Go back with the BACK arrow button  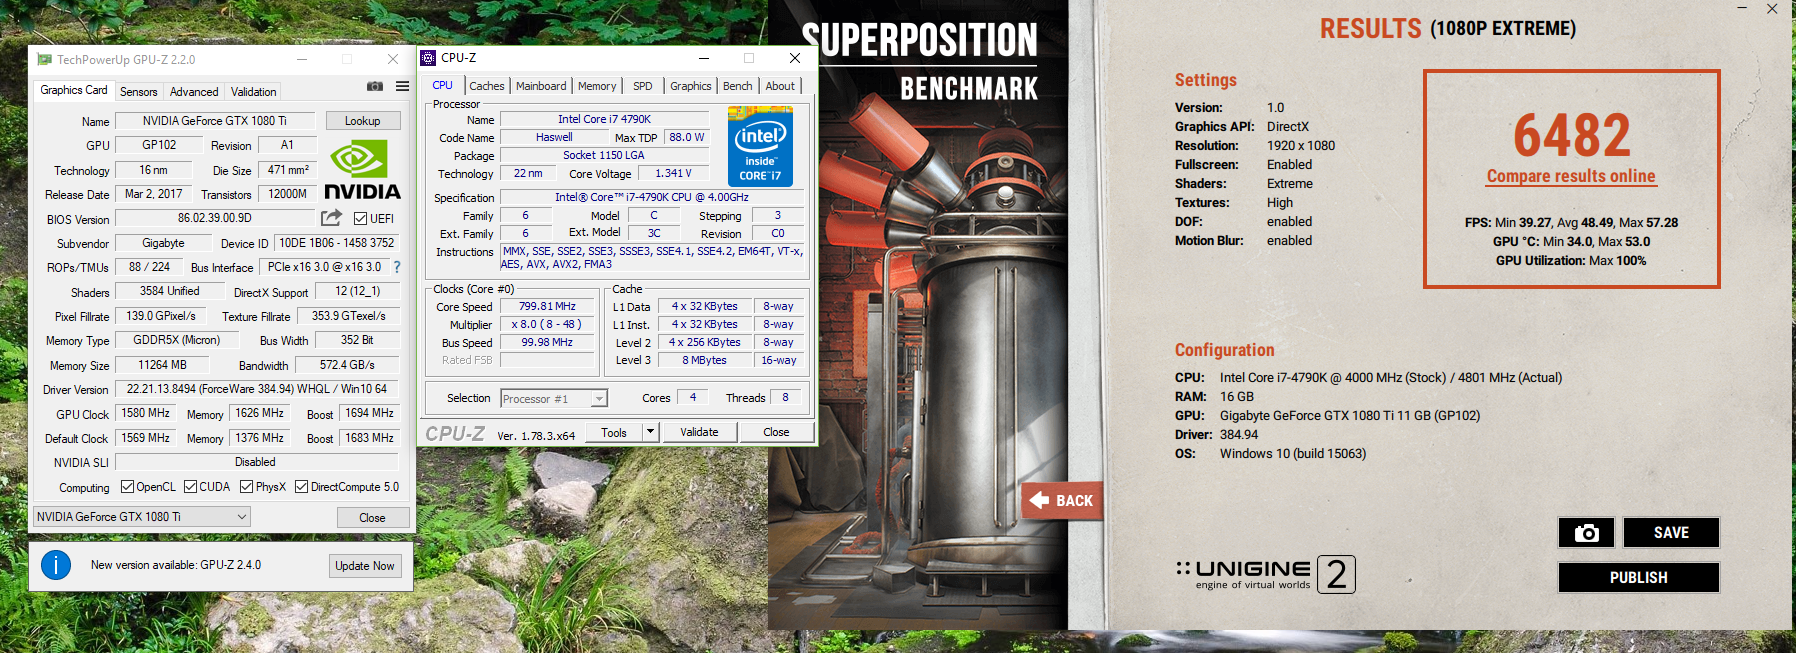click(1061, 500)
